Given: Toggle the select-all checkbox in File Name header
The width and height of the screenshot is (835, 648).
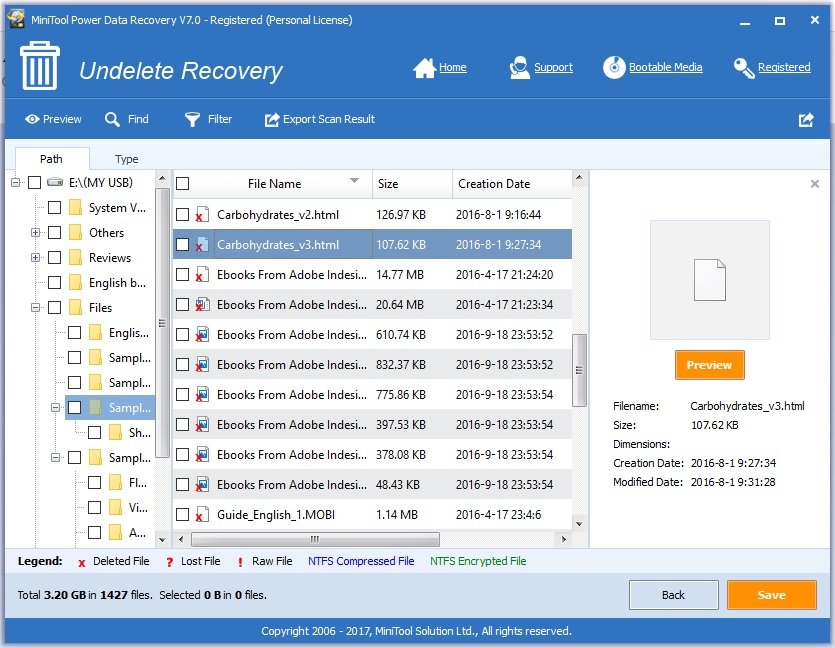Looking at the screenshot, I should (x=183, y=184).
